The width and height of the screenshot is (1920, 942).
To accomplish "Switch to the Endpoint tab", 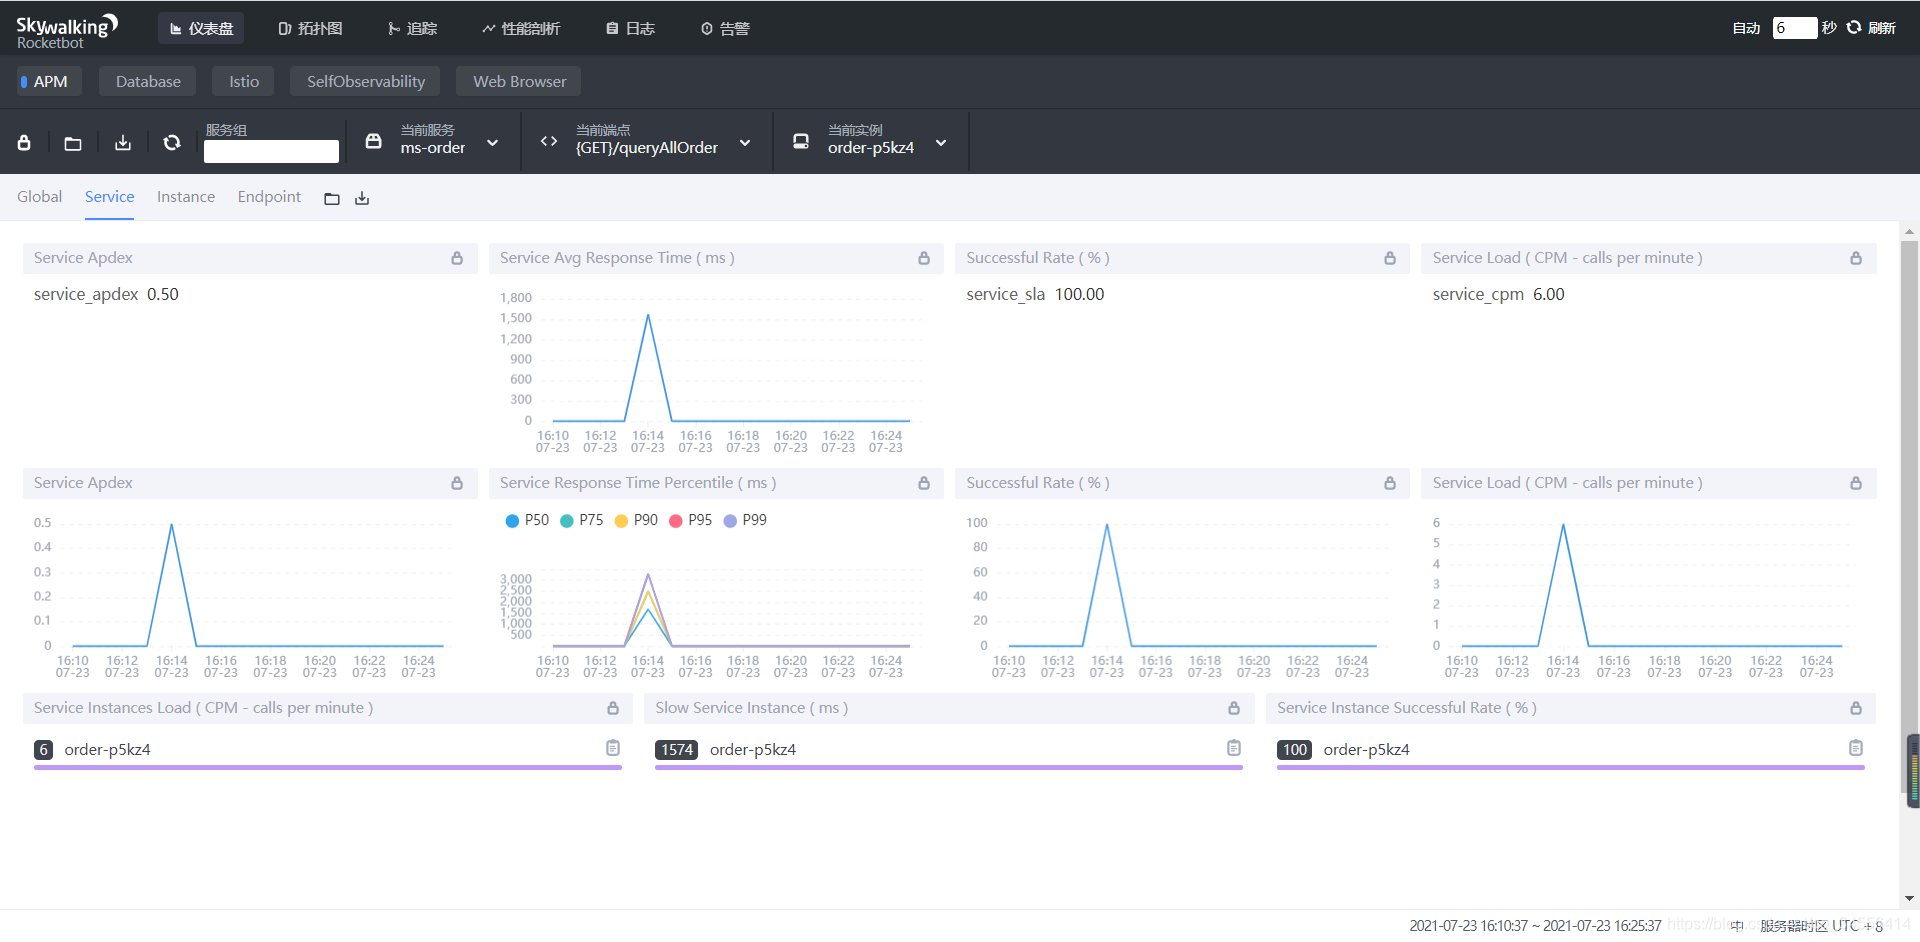I will click(269, 197).
